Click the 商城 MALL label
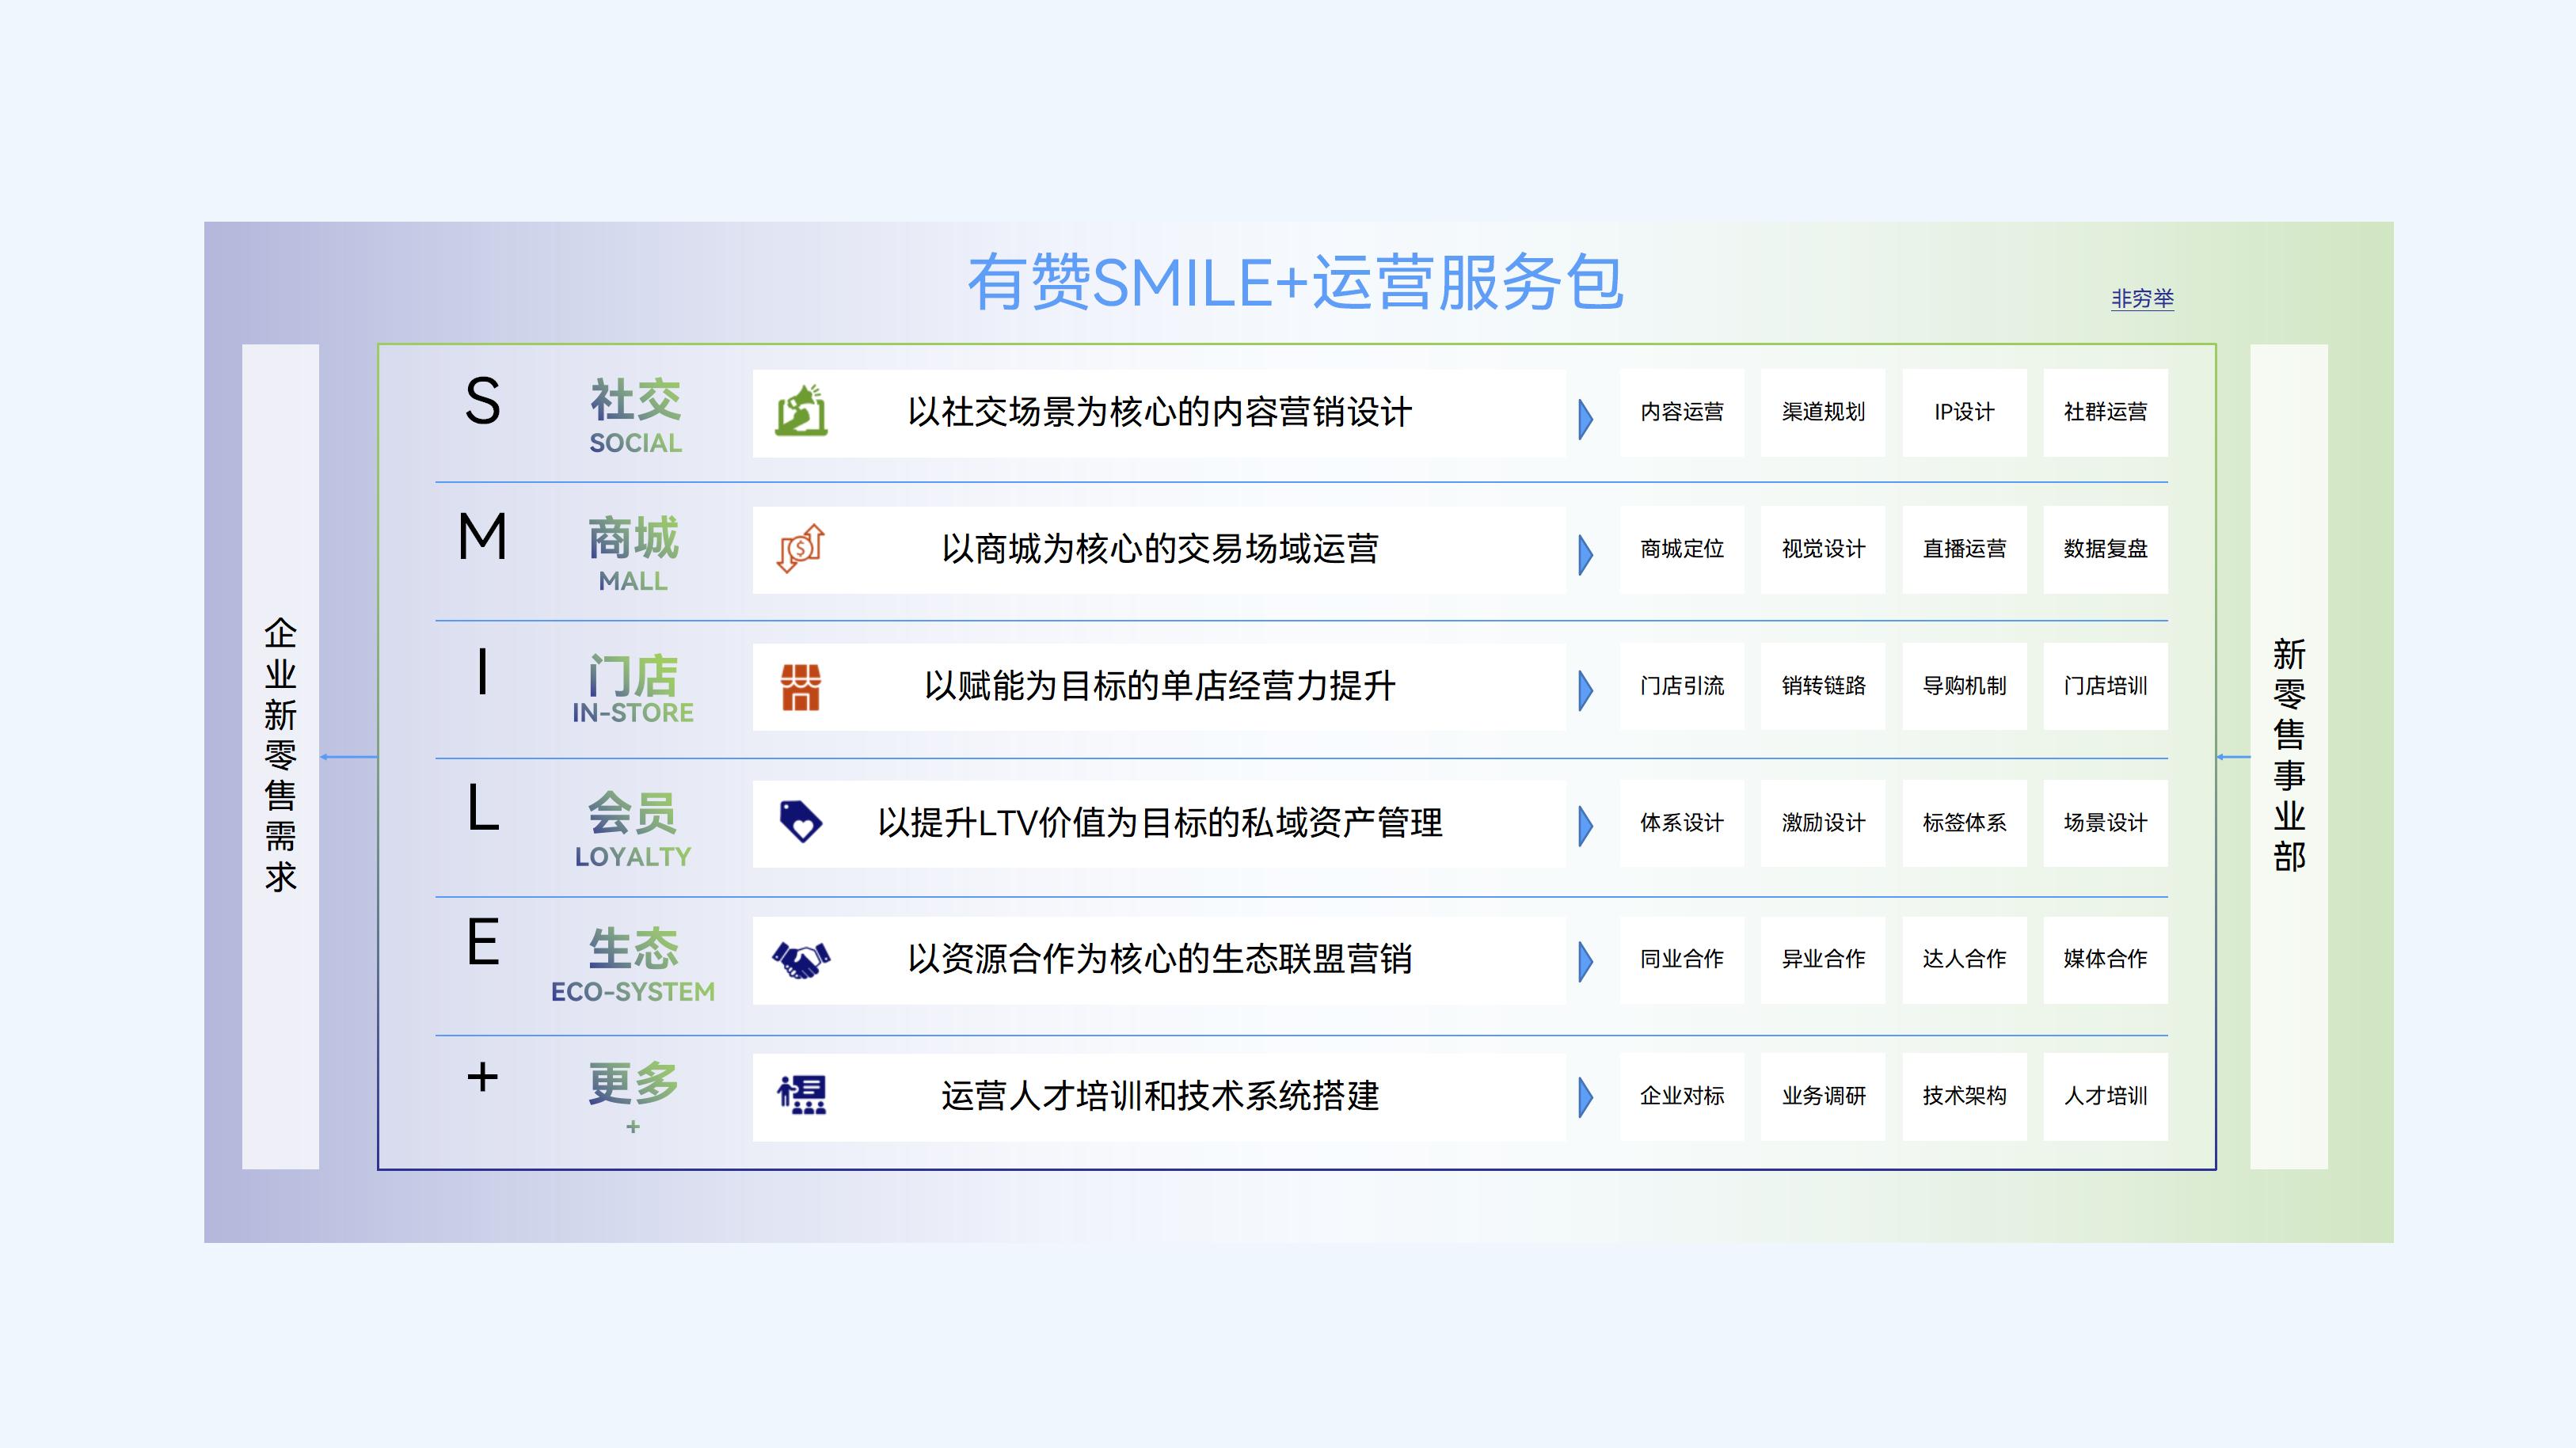The height and width of the screenshot is (1448, 2576). pos(633,553)
